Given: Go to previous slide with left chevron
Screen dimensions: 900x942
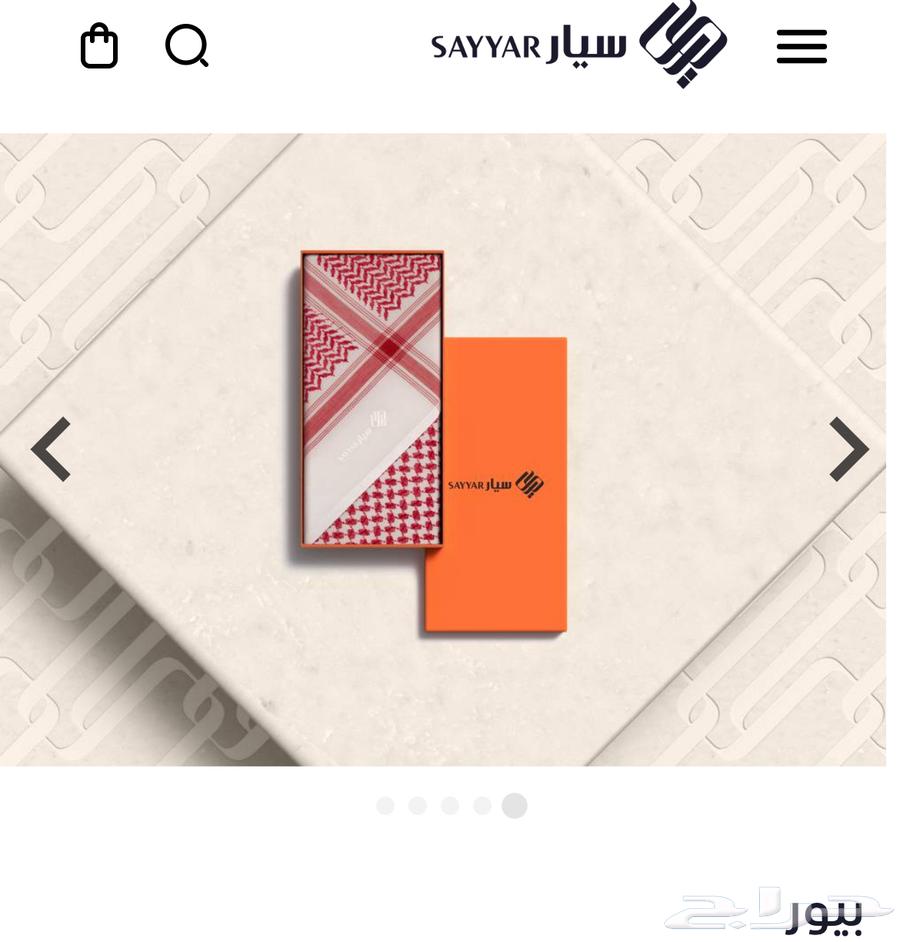Looking at the screenshot, I should pyautogui.click(x=51, y=449).
